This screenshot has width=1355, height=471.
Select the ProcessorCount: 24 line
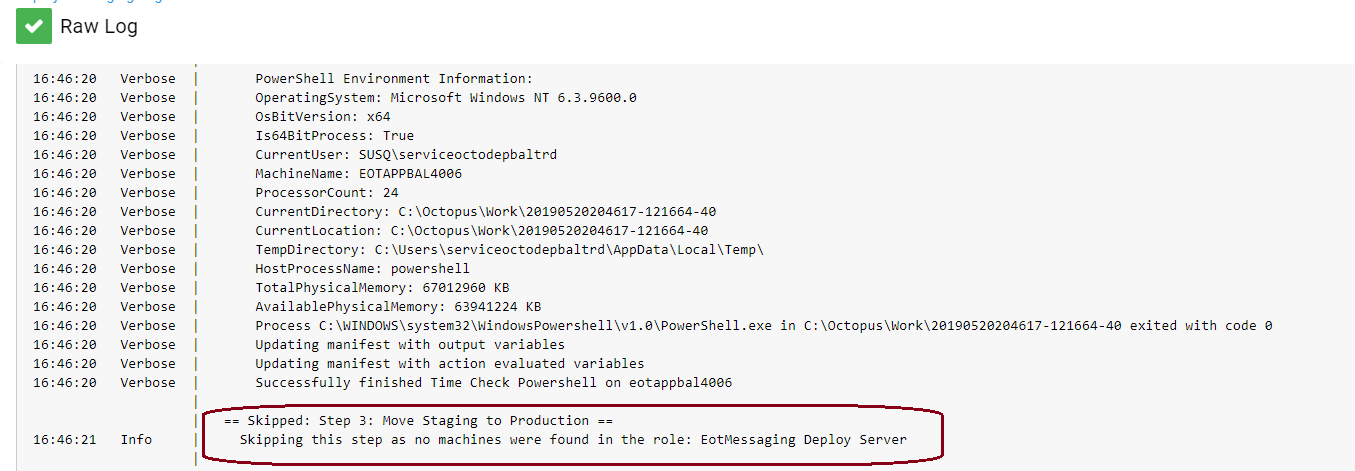coord(327,193)
